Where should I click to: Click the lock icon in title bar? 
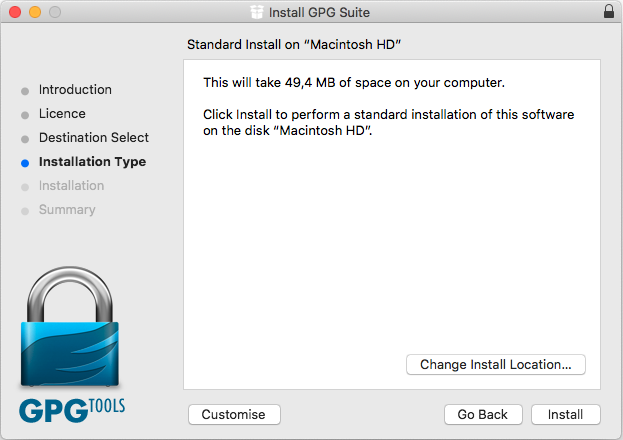pos(609,12)
